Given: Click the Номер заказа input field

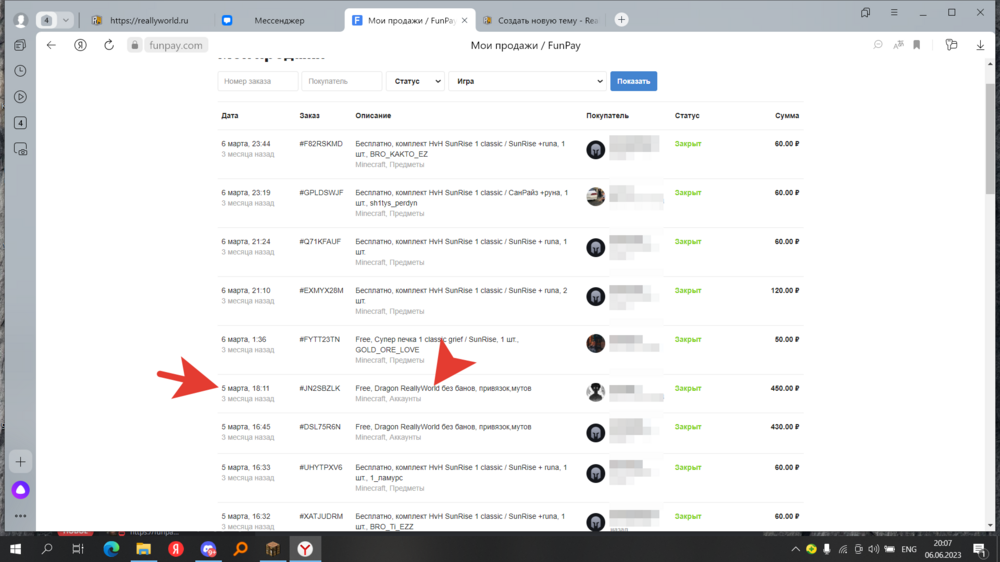Looking at the screenshot, I should coord(258,81).
